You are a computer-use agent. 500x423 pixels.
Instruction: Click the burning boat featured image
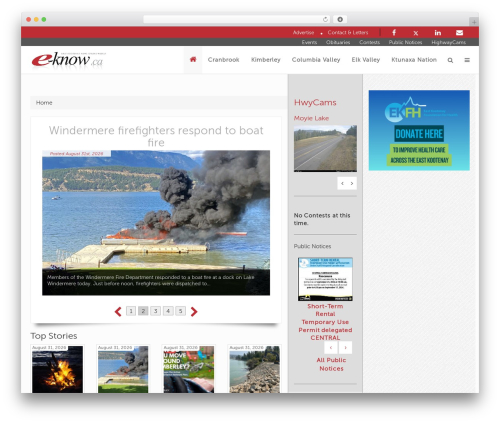pos(156,223)
